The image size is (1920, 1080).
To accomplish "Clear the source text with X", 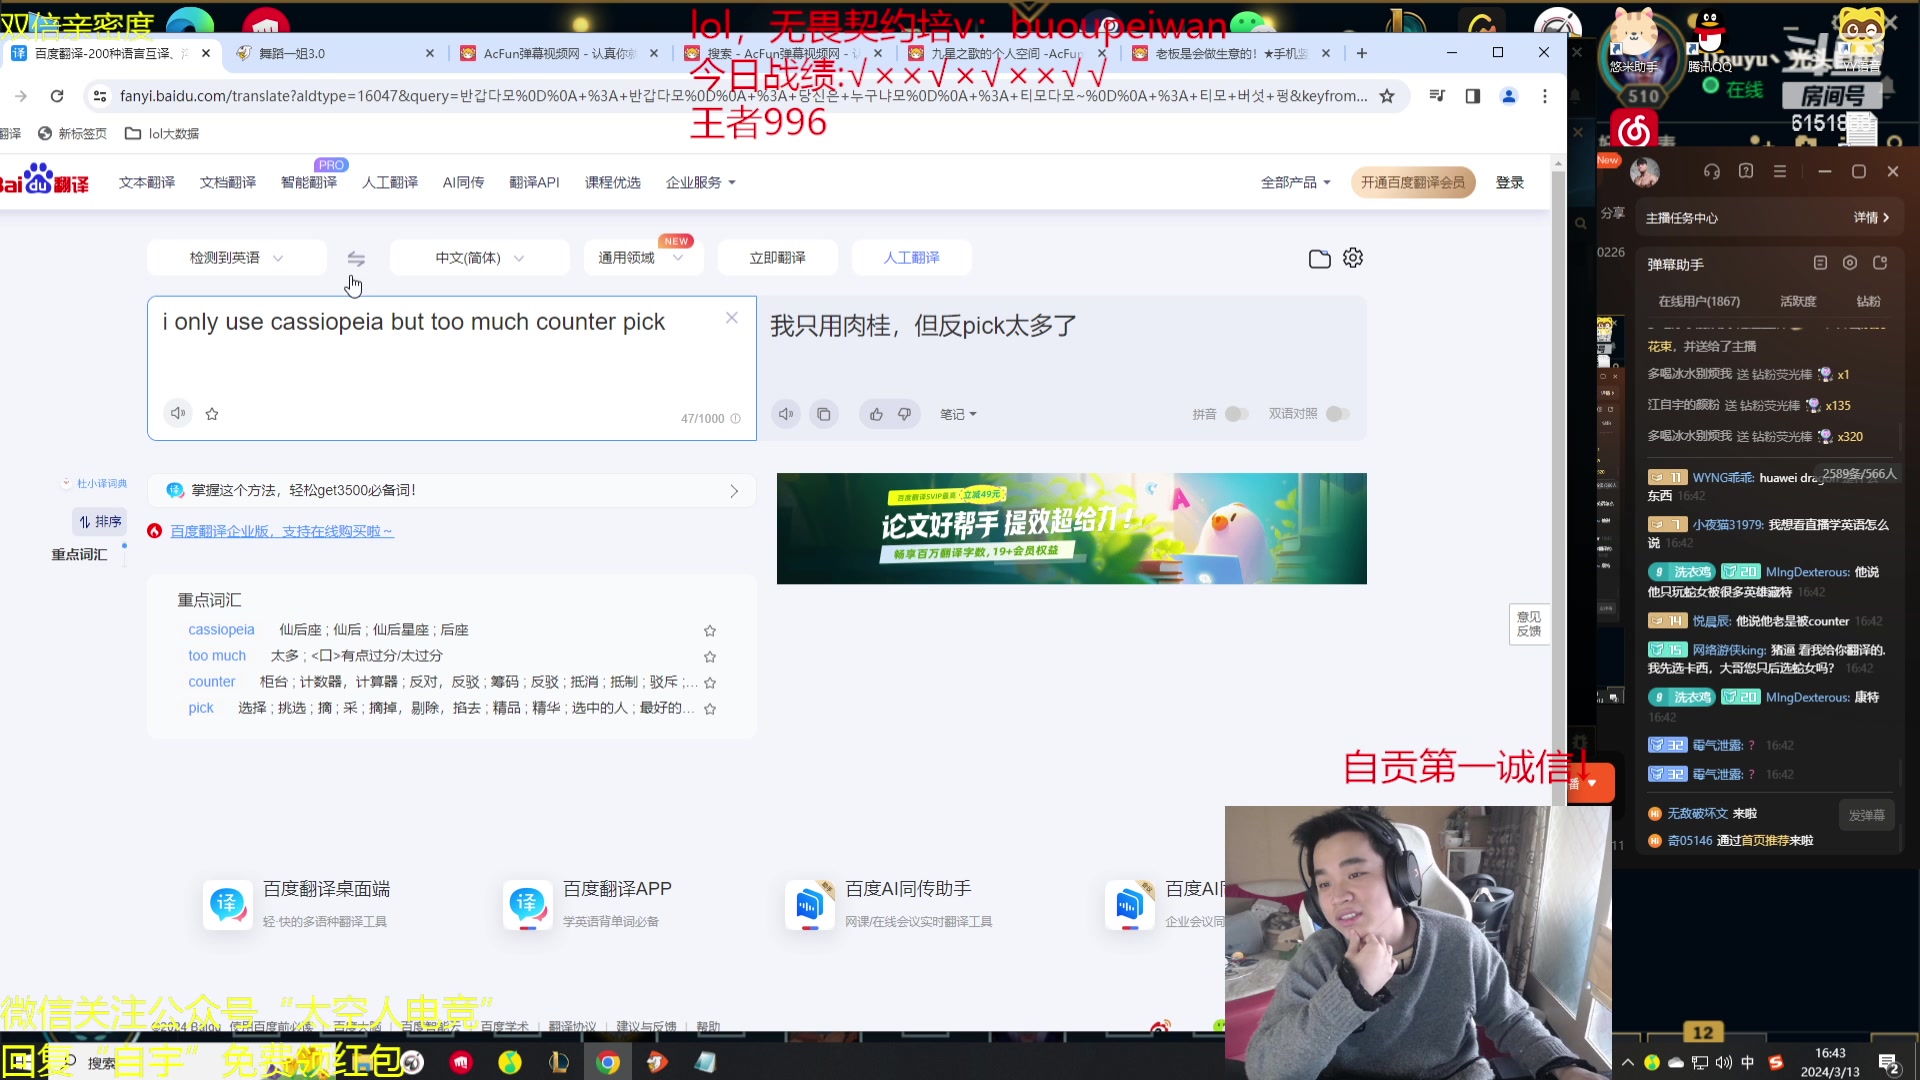I will (x=732, y=318).
